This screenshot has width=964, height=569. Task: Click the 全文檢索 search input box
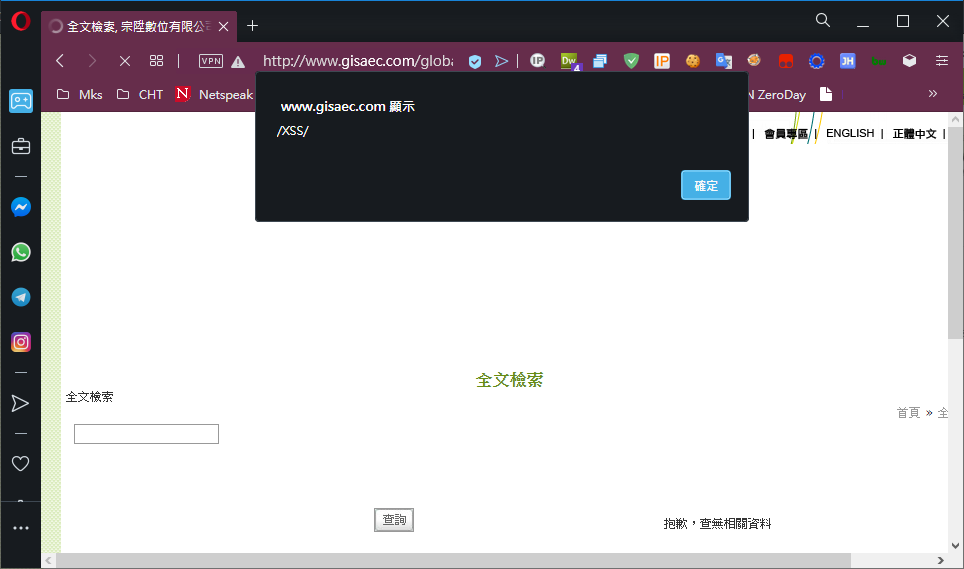tap(146, 434)
